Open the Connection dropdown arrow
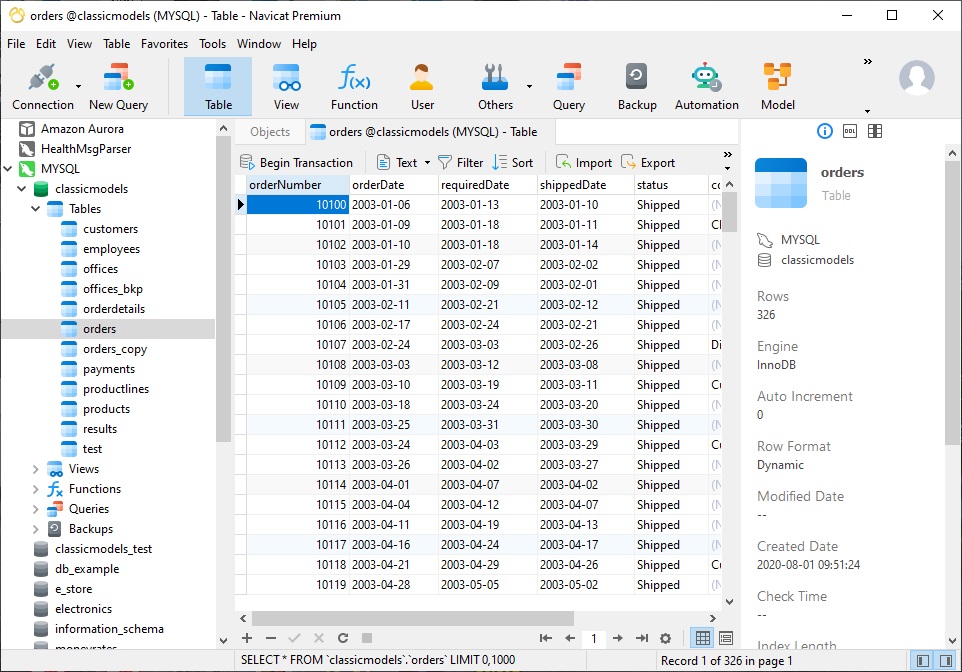 coord(78,86)
